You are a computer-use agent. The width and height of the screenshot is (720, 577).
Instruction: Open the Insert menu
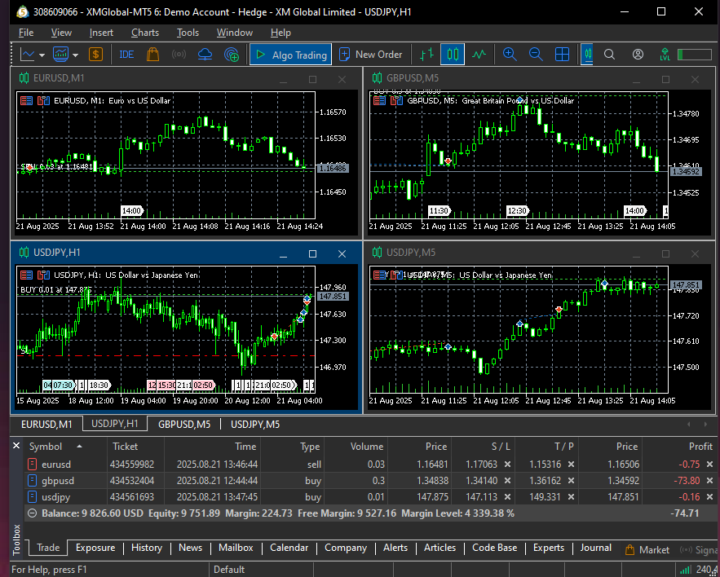[x=101, y=33]
